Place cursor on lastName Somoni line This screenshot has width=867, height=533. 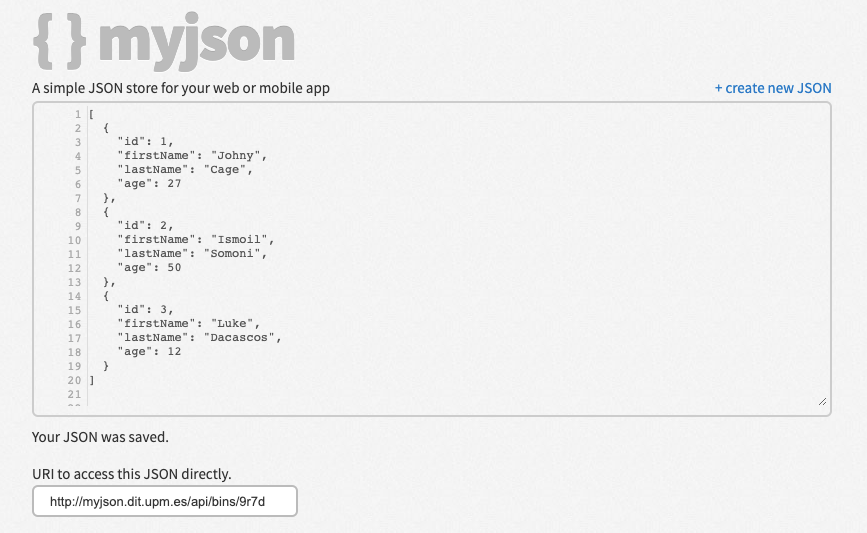(192, 253)
